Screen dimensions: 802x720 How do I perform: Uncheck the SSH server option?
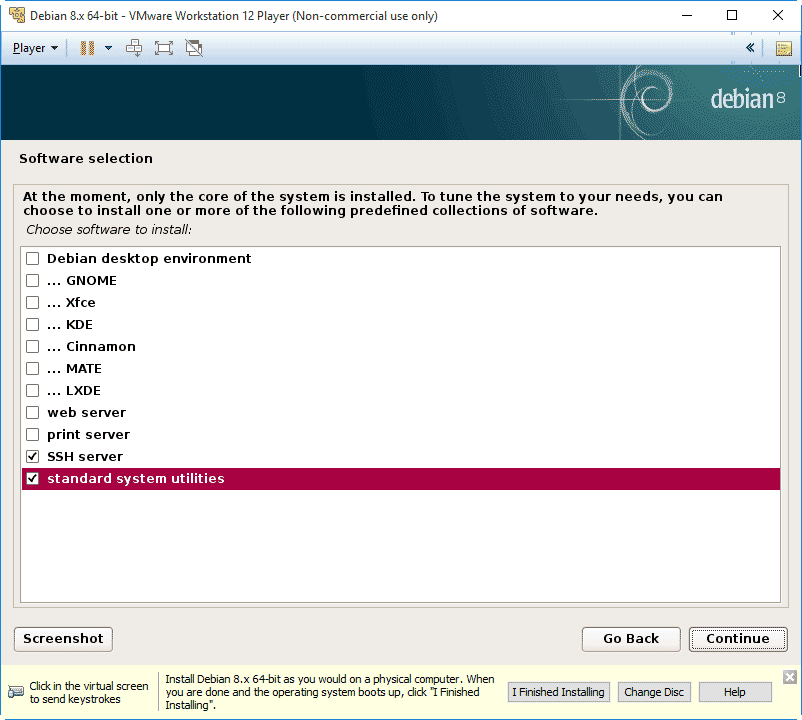[33, 457]
